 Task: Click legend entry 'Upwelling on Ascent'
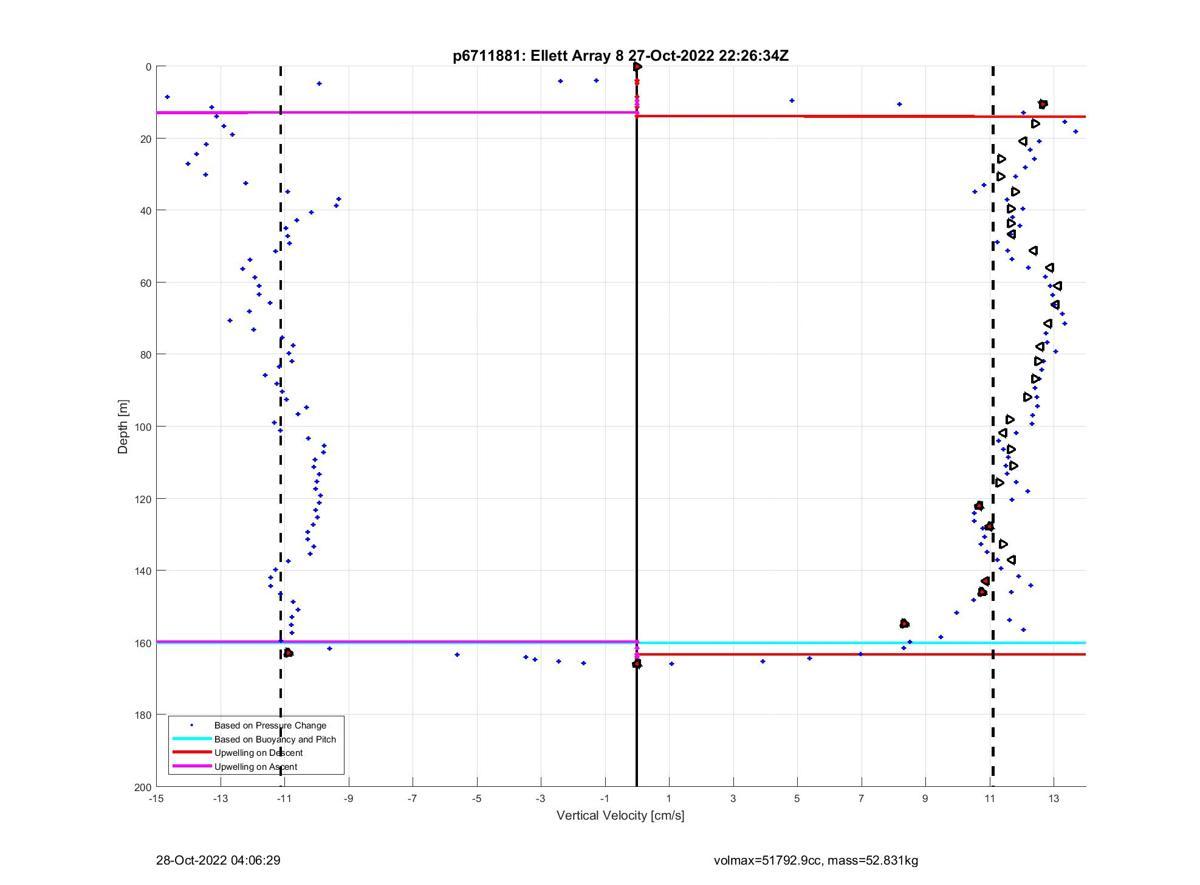[x=255, y=766]
